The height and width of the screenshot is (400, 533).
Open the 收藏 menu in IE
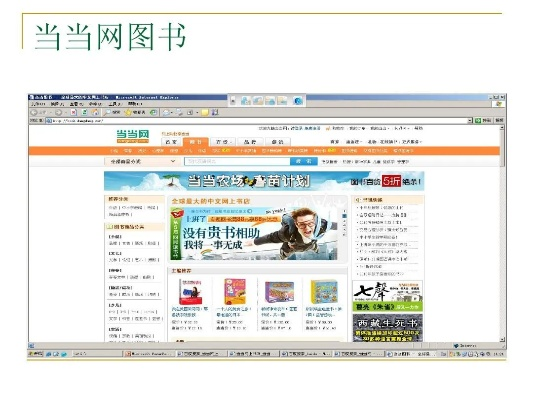tap(95, 104)
